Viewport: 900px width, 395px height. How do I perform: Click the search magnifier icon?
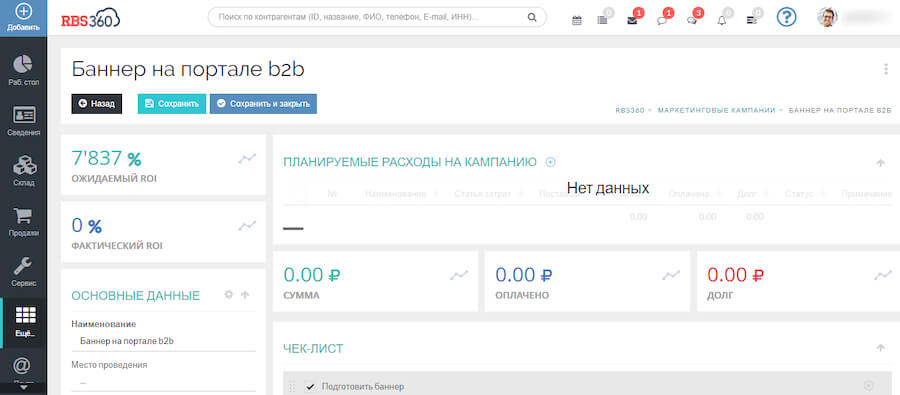532,17
